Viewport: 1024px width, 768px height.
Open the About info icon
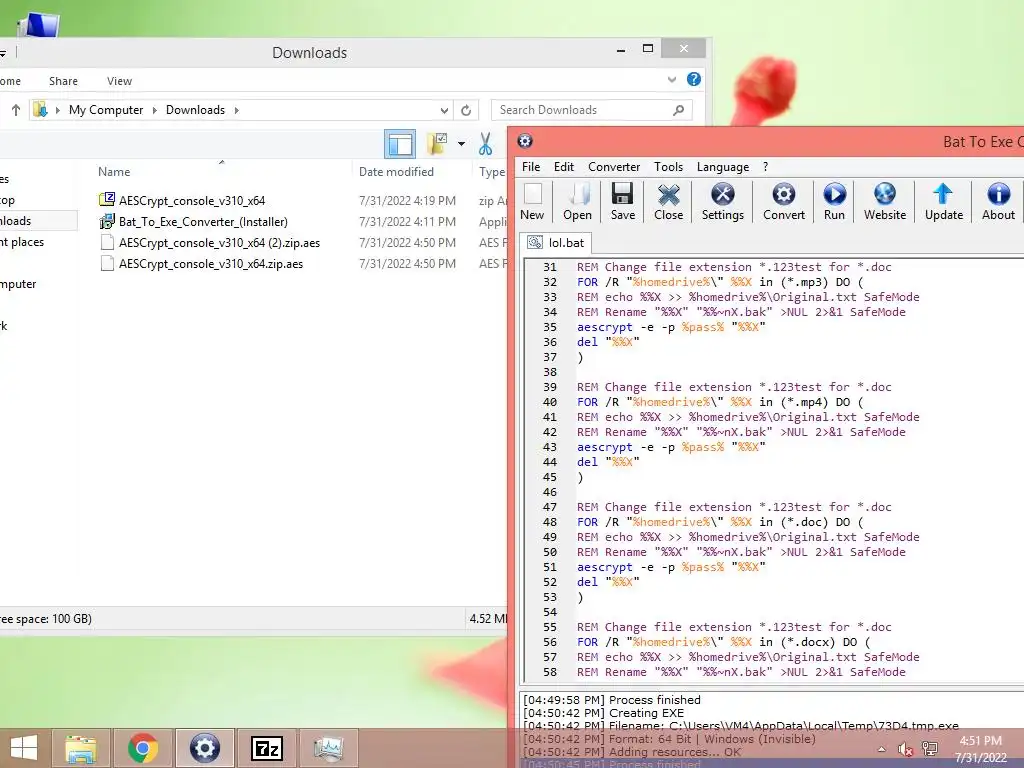[x=999, y=202]
